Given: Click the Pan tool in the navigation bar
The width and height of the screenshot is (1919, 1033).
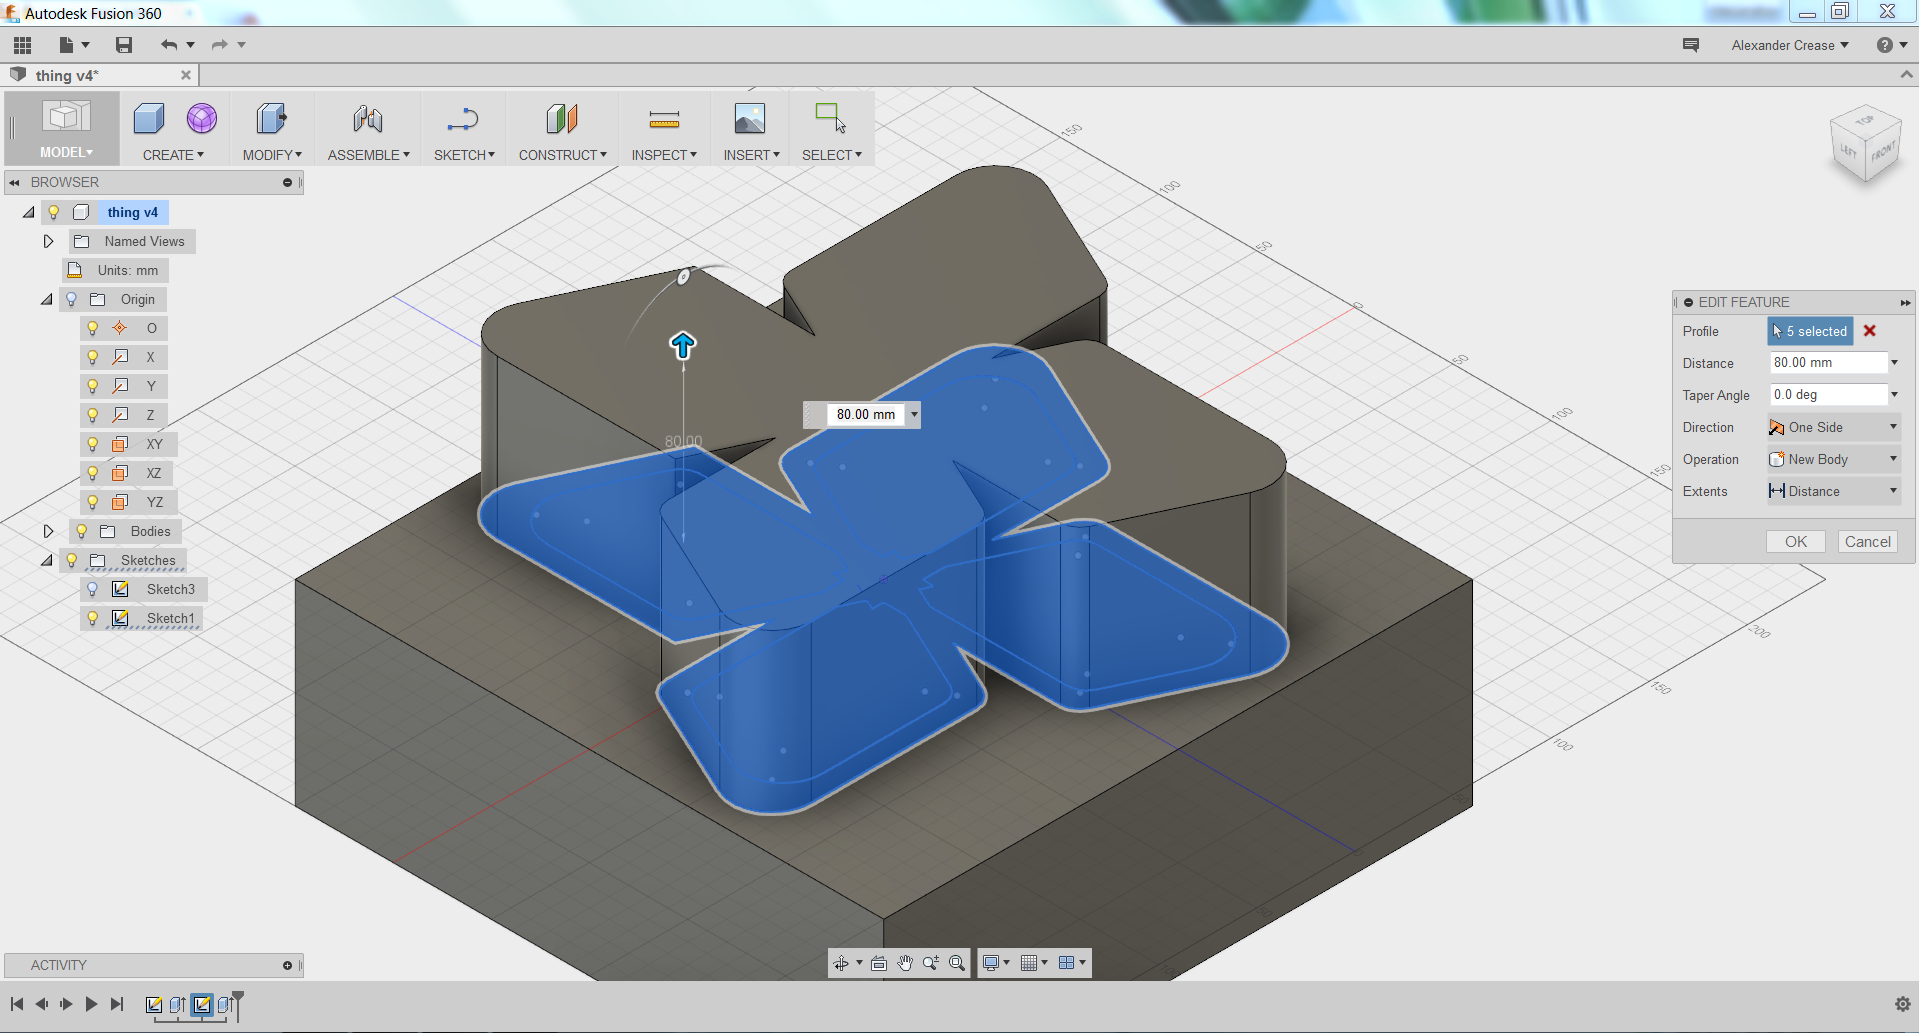Looking at the screenshot, I should click(905, 962).
